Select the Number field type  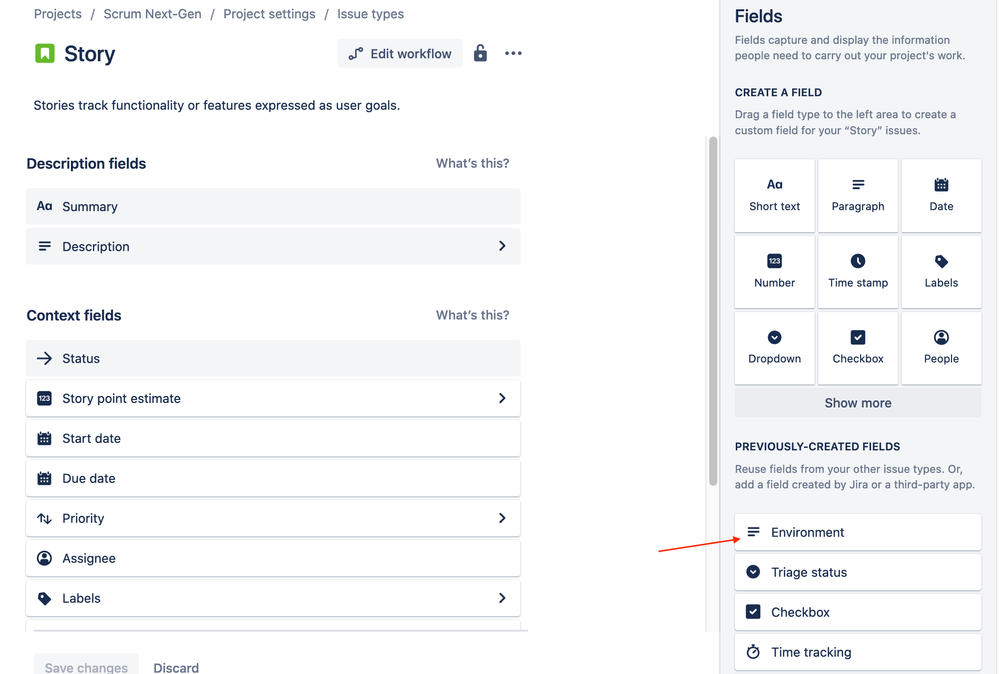click(775, 272)
